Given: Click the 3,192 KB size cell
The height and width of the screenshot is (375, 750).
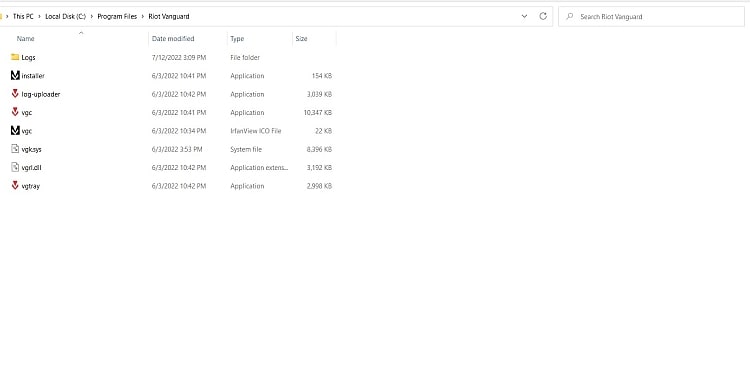Looking at the screenshot, I should pos(319,167).
